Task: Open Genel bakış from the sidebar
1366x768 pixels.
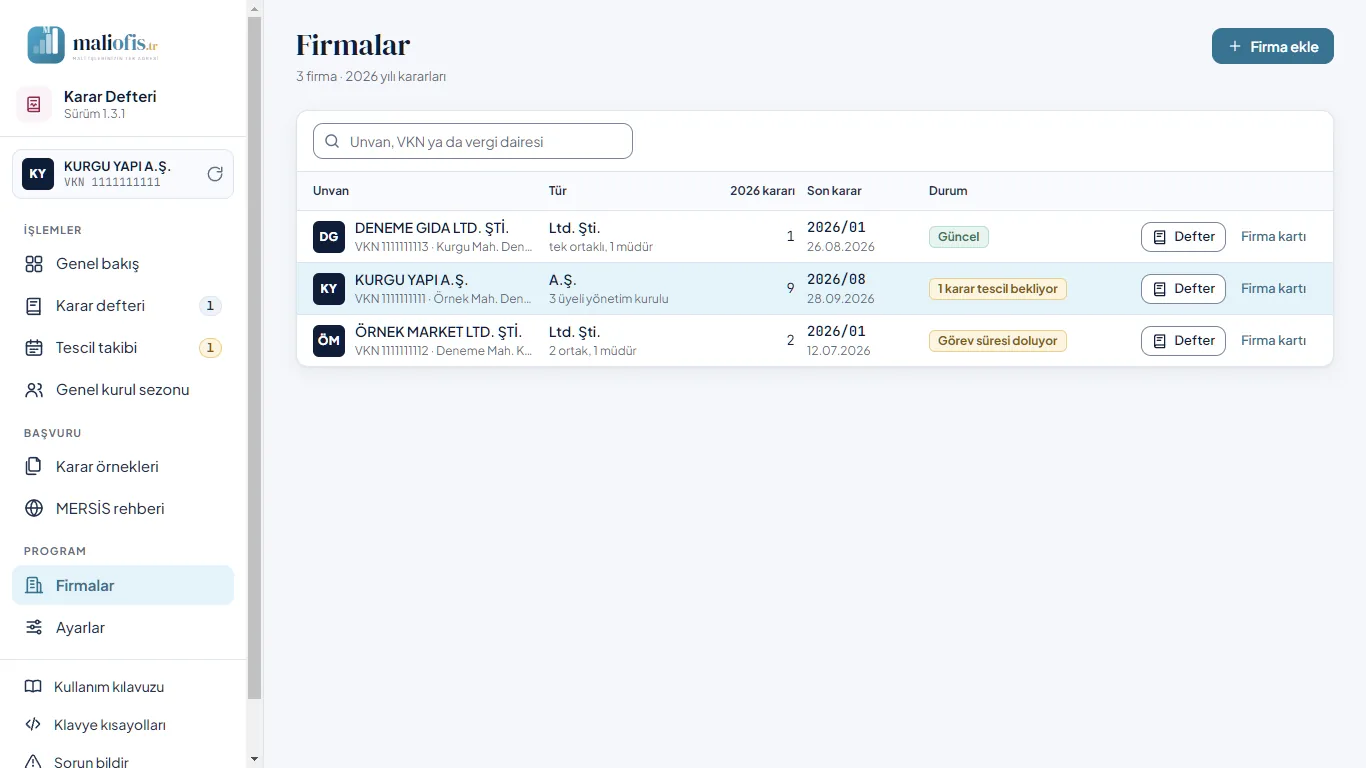Action: click(x=123, y=264)
